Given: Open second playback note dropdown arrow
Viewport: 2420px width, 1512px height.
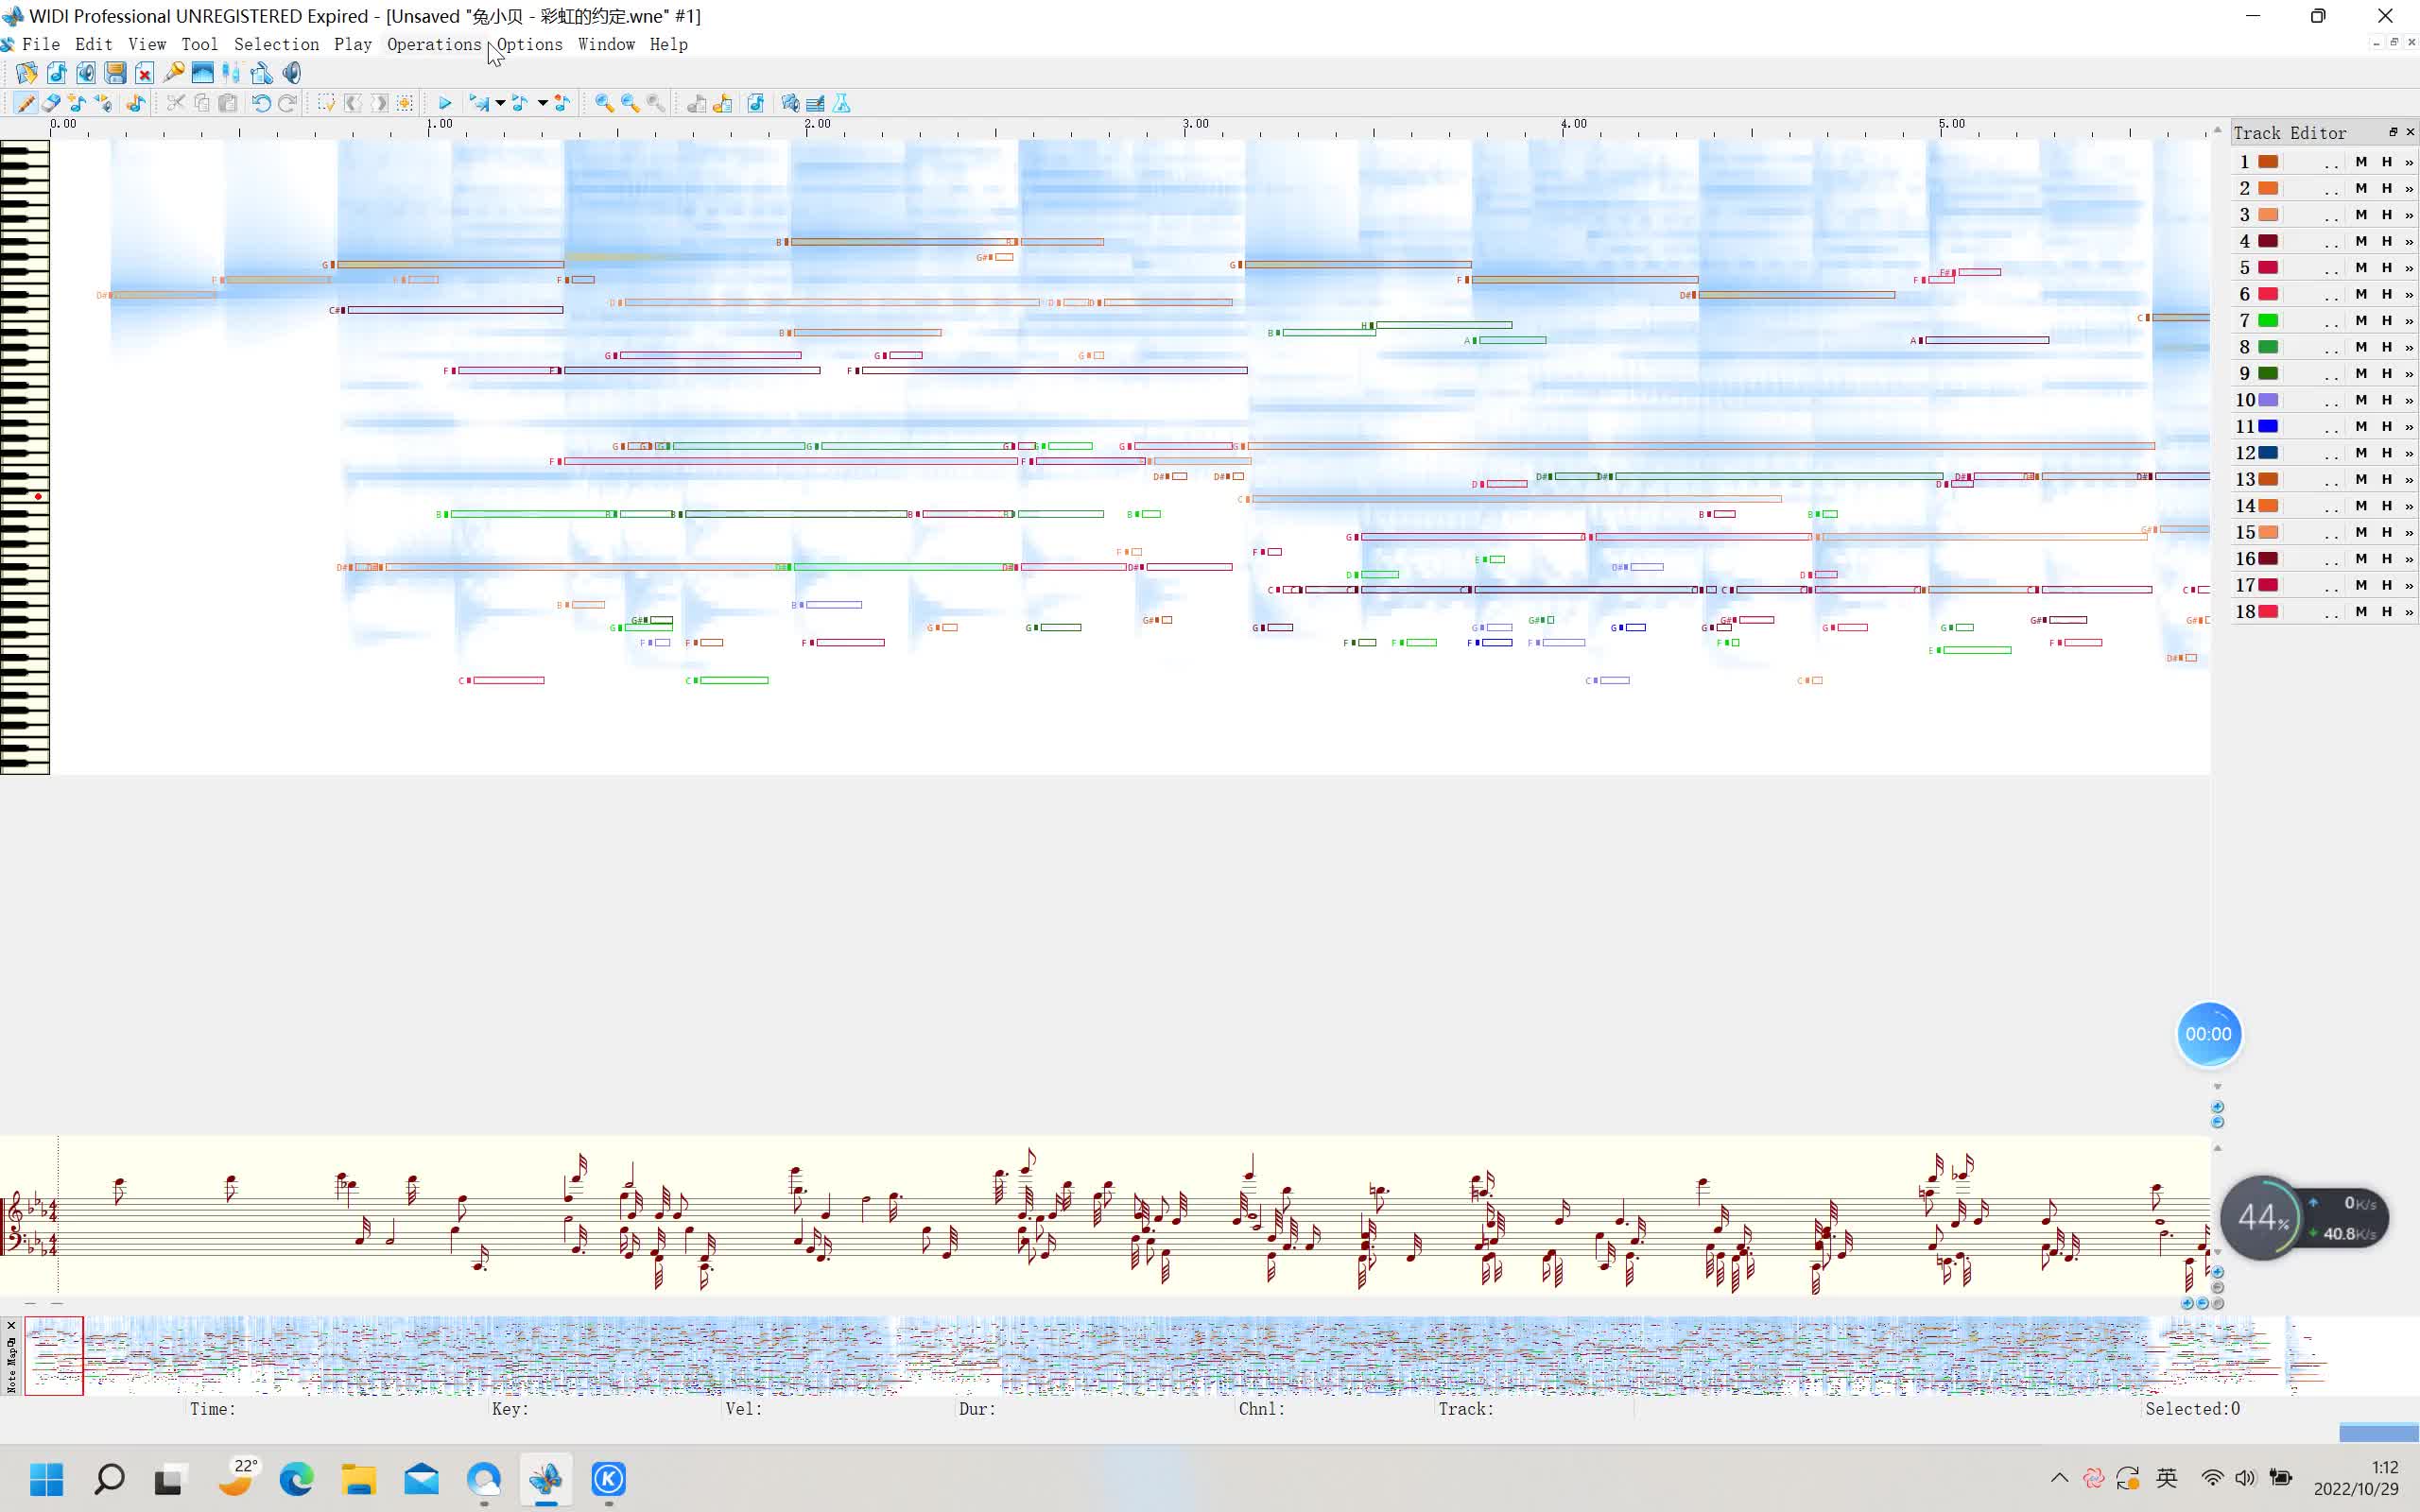Looking at the screenshot, I should click(x=542, y=103).
